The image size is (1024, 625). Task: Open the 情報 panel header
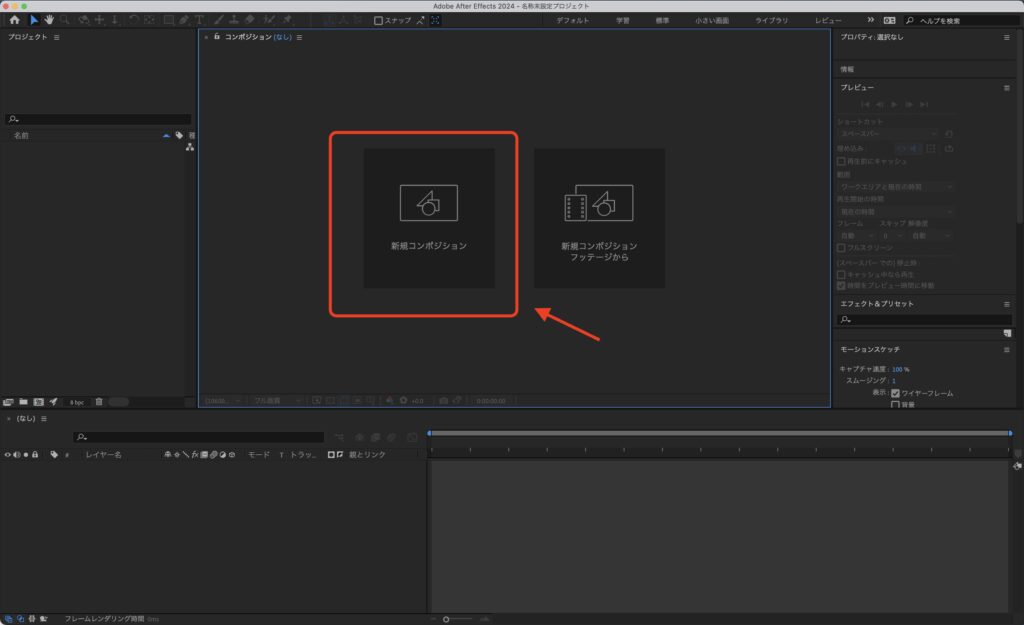[847, 69]
